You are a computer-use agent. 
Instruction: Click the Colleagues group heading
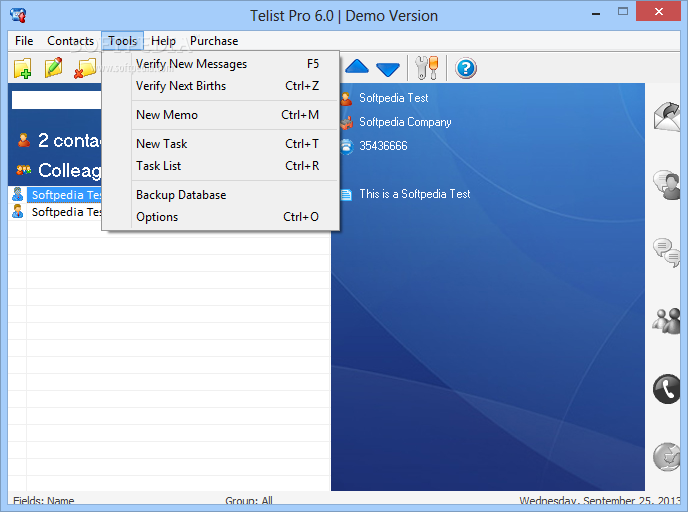[69, 170]
